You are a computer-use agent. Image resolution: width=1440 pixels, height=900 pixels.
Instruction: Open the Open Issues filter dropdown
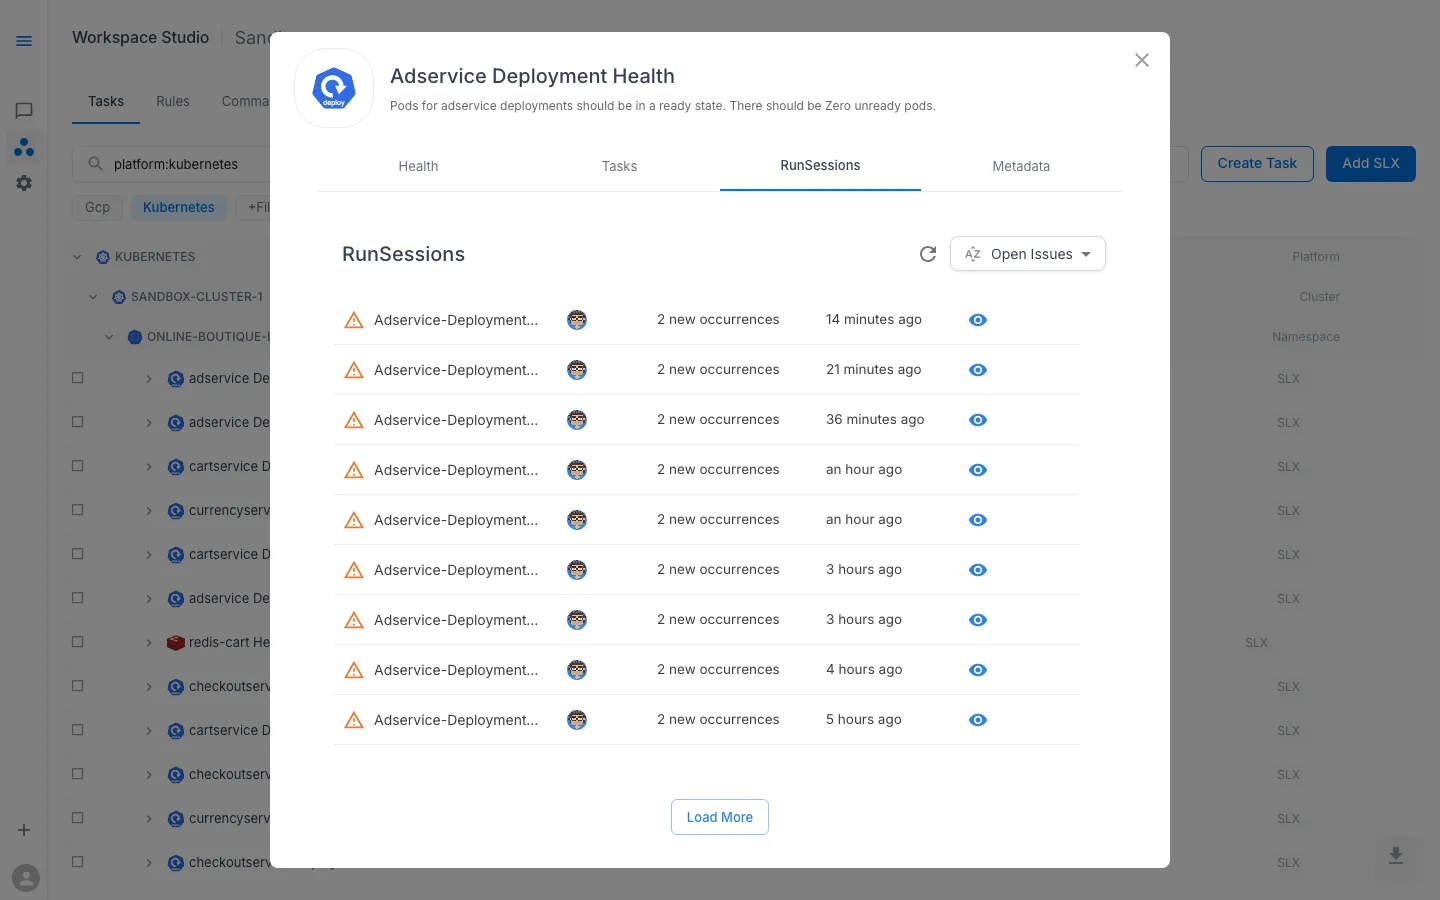(1028, 254)
